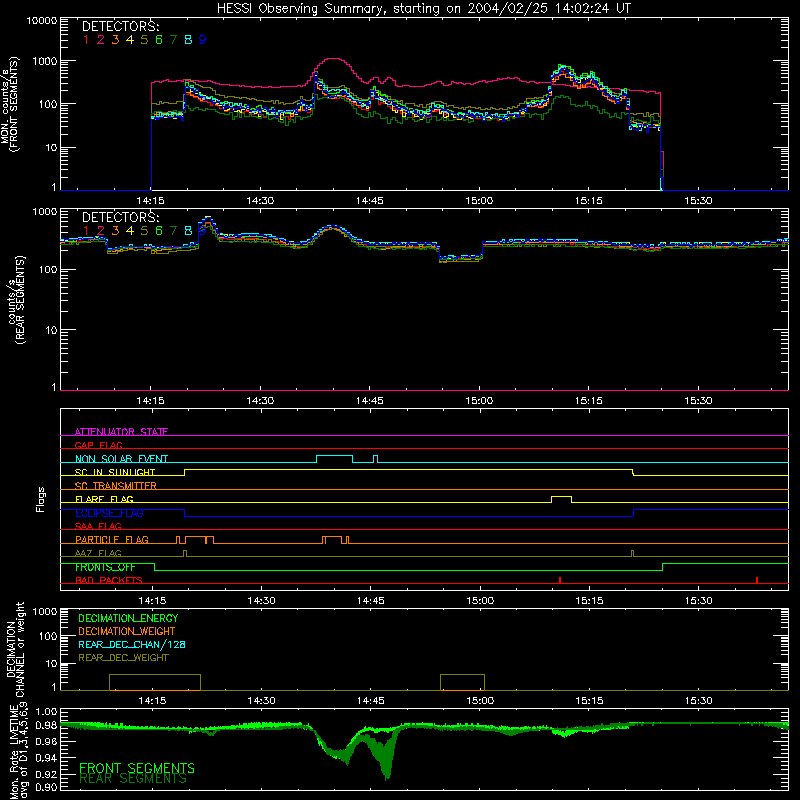Image resolution: width=800 pixels, height=800 pixels.
Task: Click the GAP FLAG label
Action: pyautogui.click(x=99, y=445)
